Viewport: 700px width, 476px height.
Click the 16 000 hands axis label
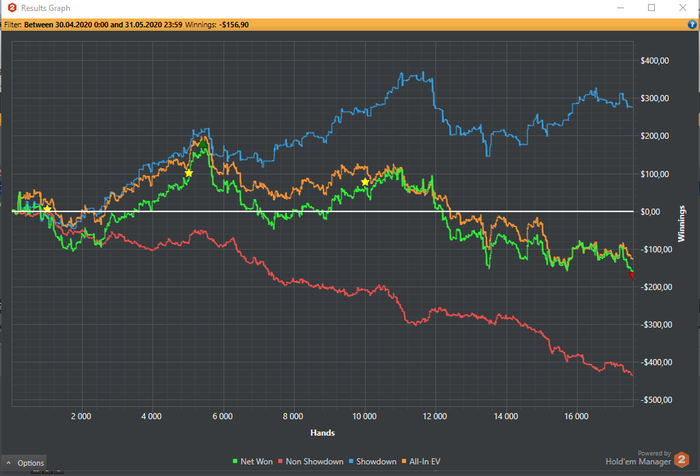point(576,416)
